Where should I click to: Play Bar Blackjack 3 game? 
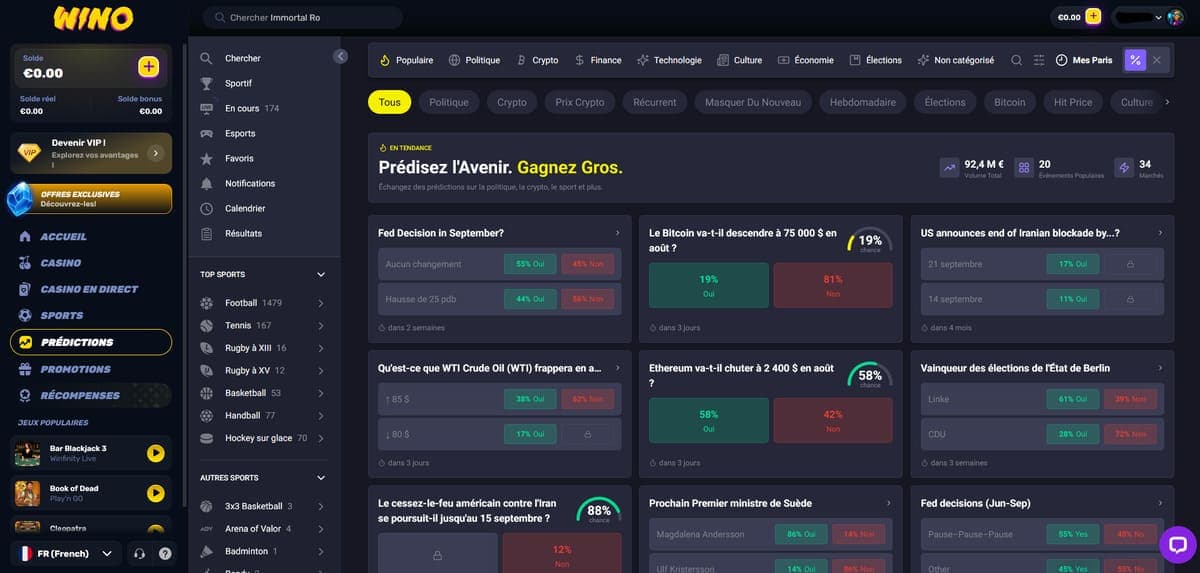[x=155, y=453]
